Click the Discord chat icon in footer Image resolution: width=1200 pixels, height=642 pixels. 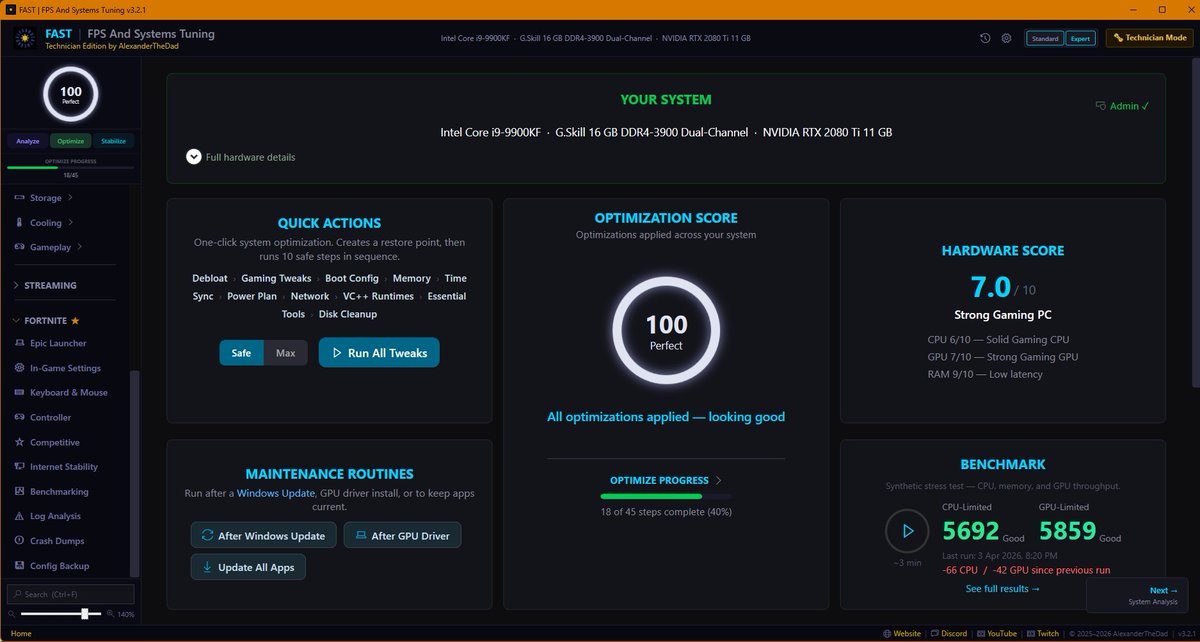[934, 633]
